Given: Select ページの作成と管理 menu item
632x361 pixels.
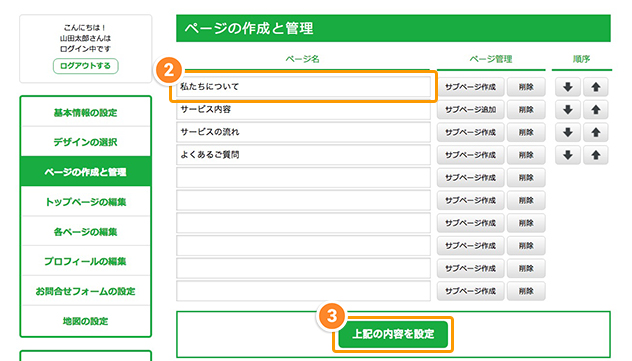Looking at the screenshot, I should pyautogui.click(x=85, y=172).
